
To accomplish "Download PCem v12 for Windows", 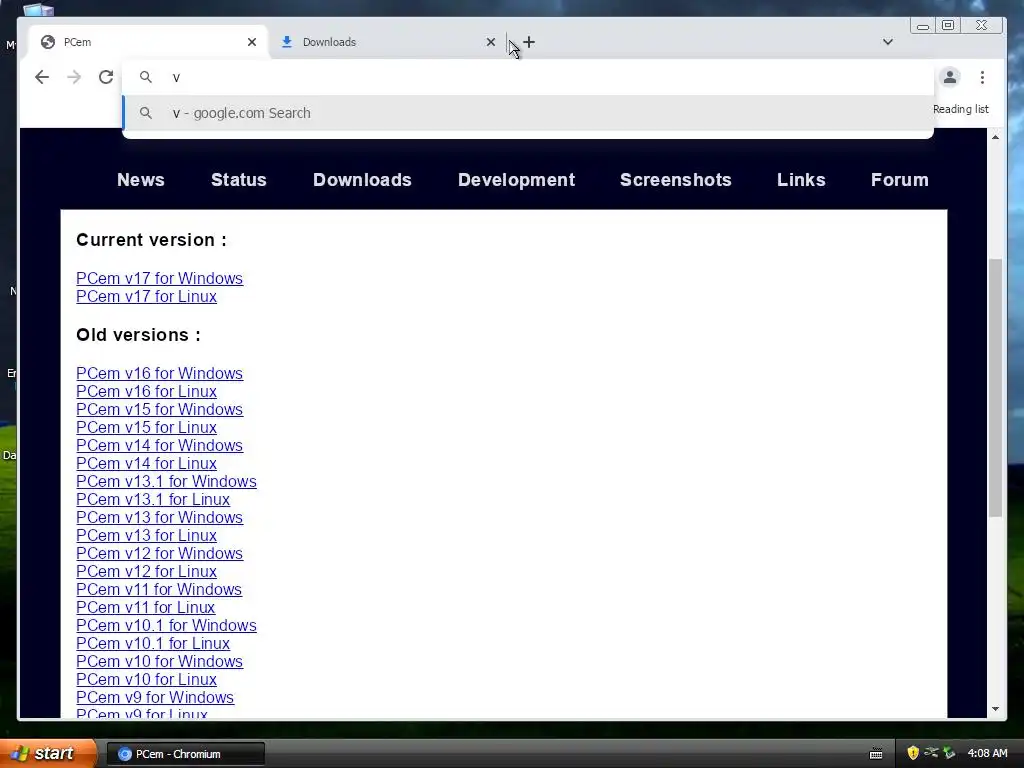I will pyautogui.click(x=159, y=553).
